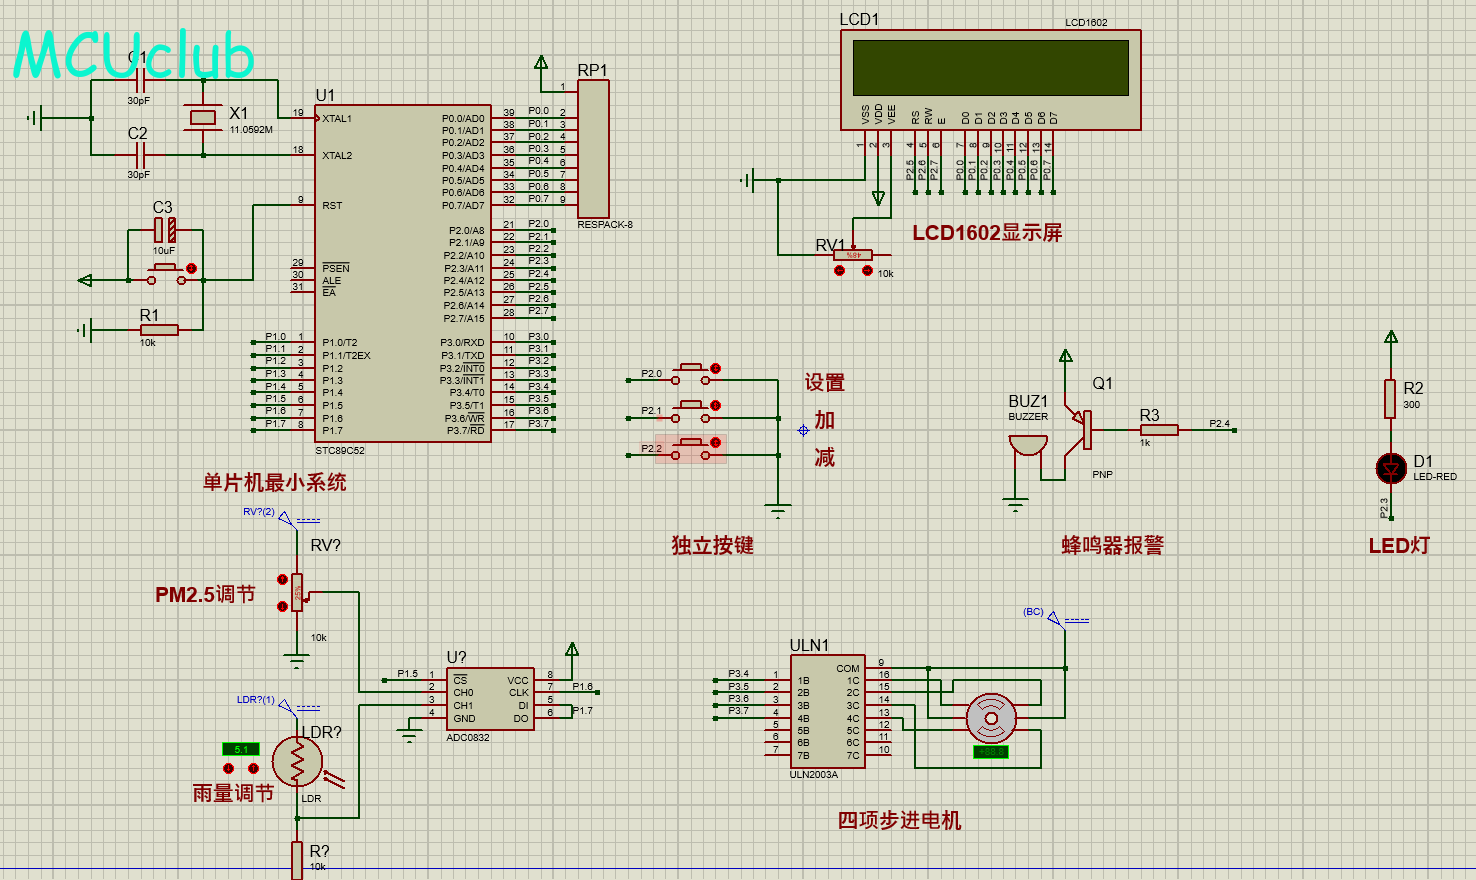The width and height of the screenshot is (1476, 880).
Task: Click the stepper motor symbol
Action: [991, 717]
